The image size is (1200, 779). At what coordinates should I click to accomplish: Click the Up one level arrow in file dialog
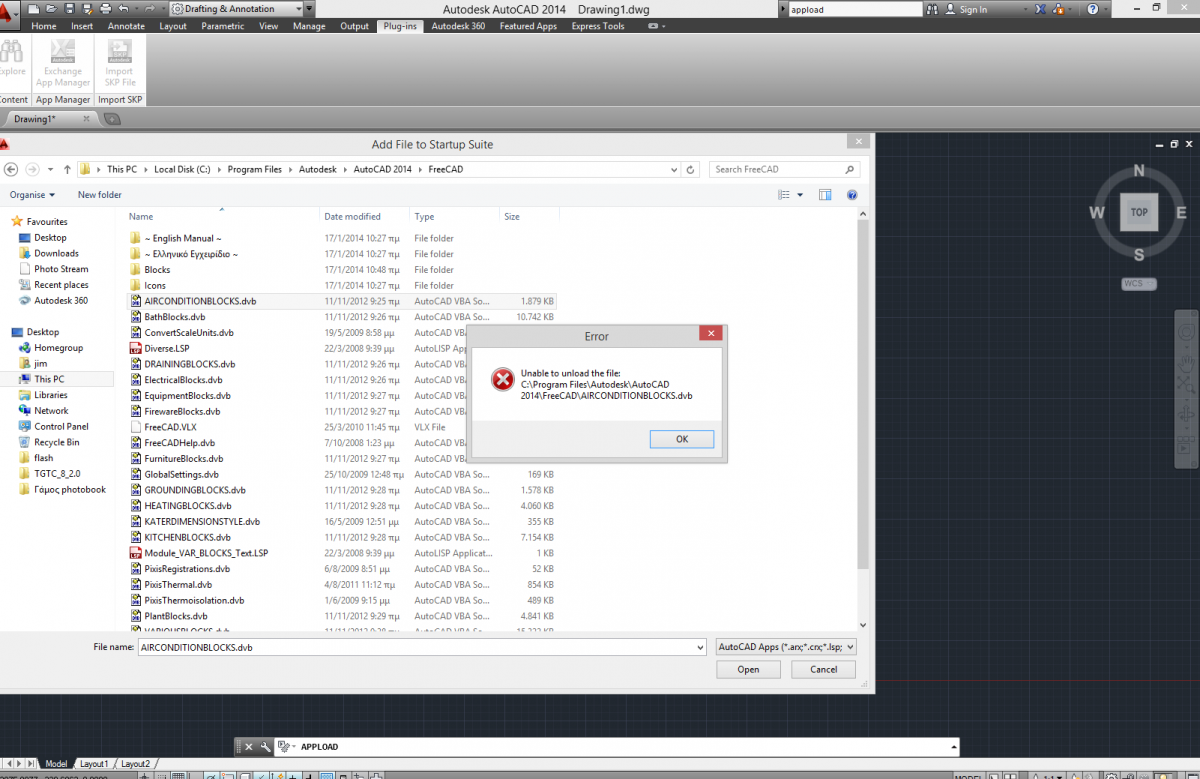(67, 169)
